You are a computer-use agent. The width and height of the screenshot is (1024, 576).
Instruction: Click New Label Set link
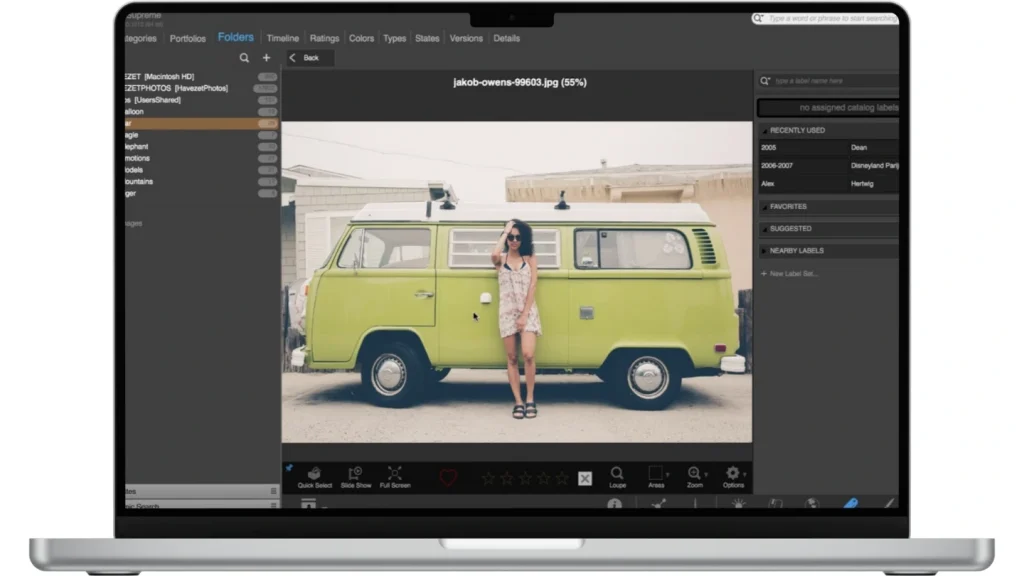(790, 273)
